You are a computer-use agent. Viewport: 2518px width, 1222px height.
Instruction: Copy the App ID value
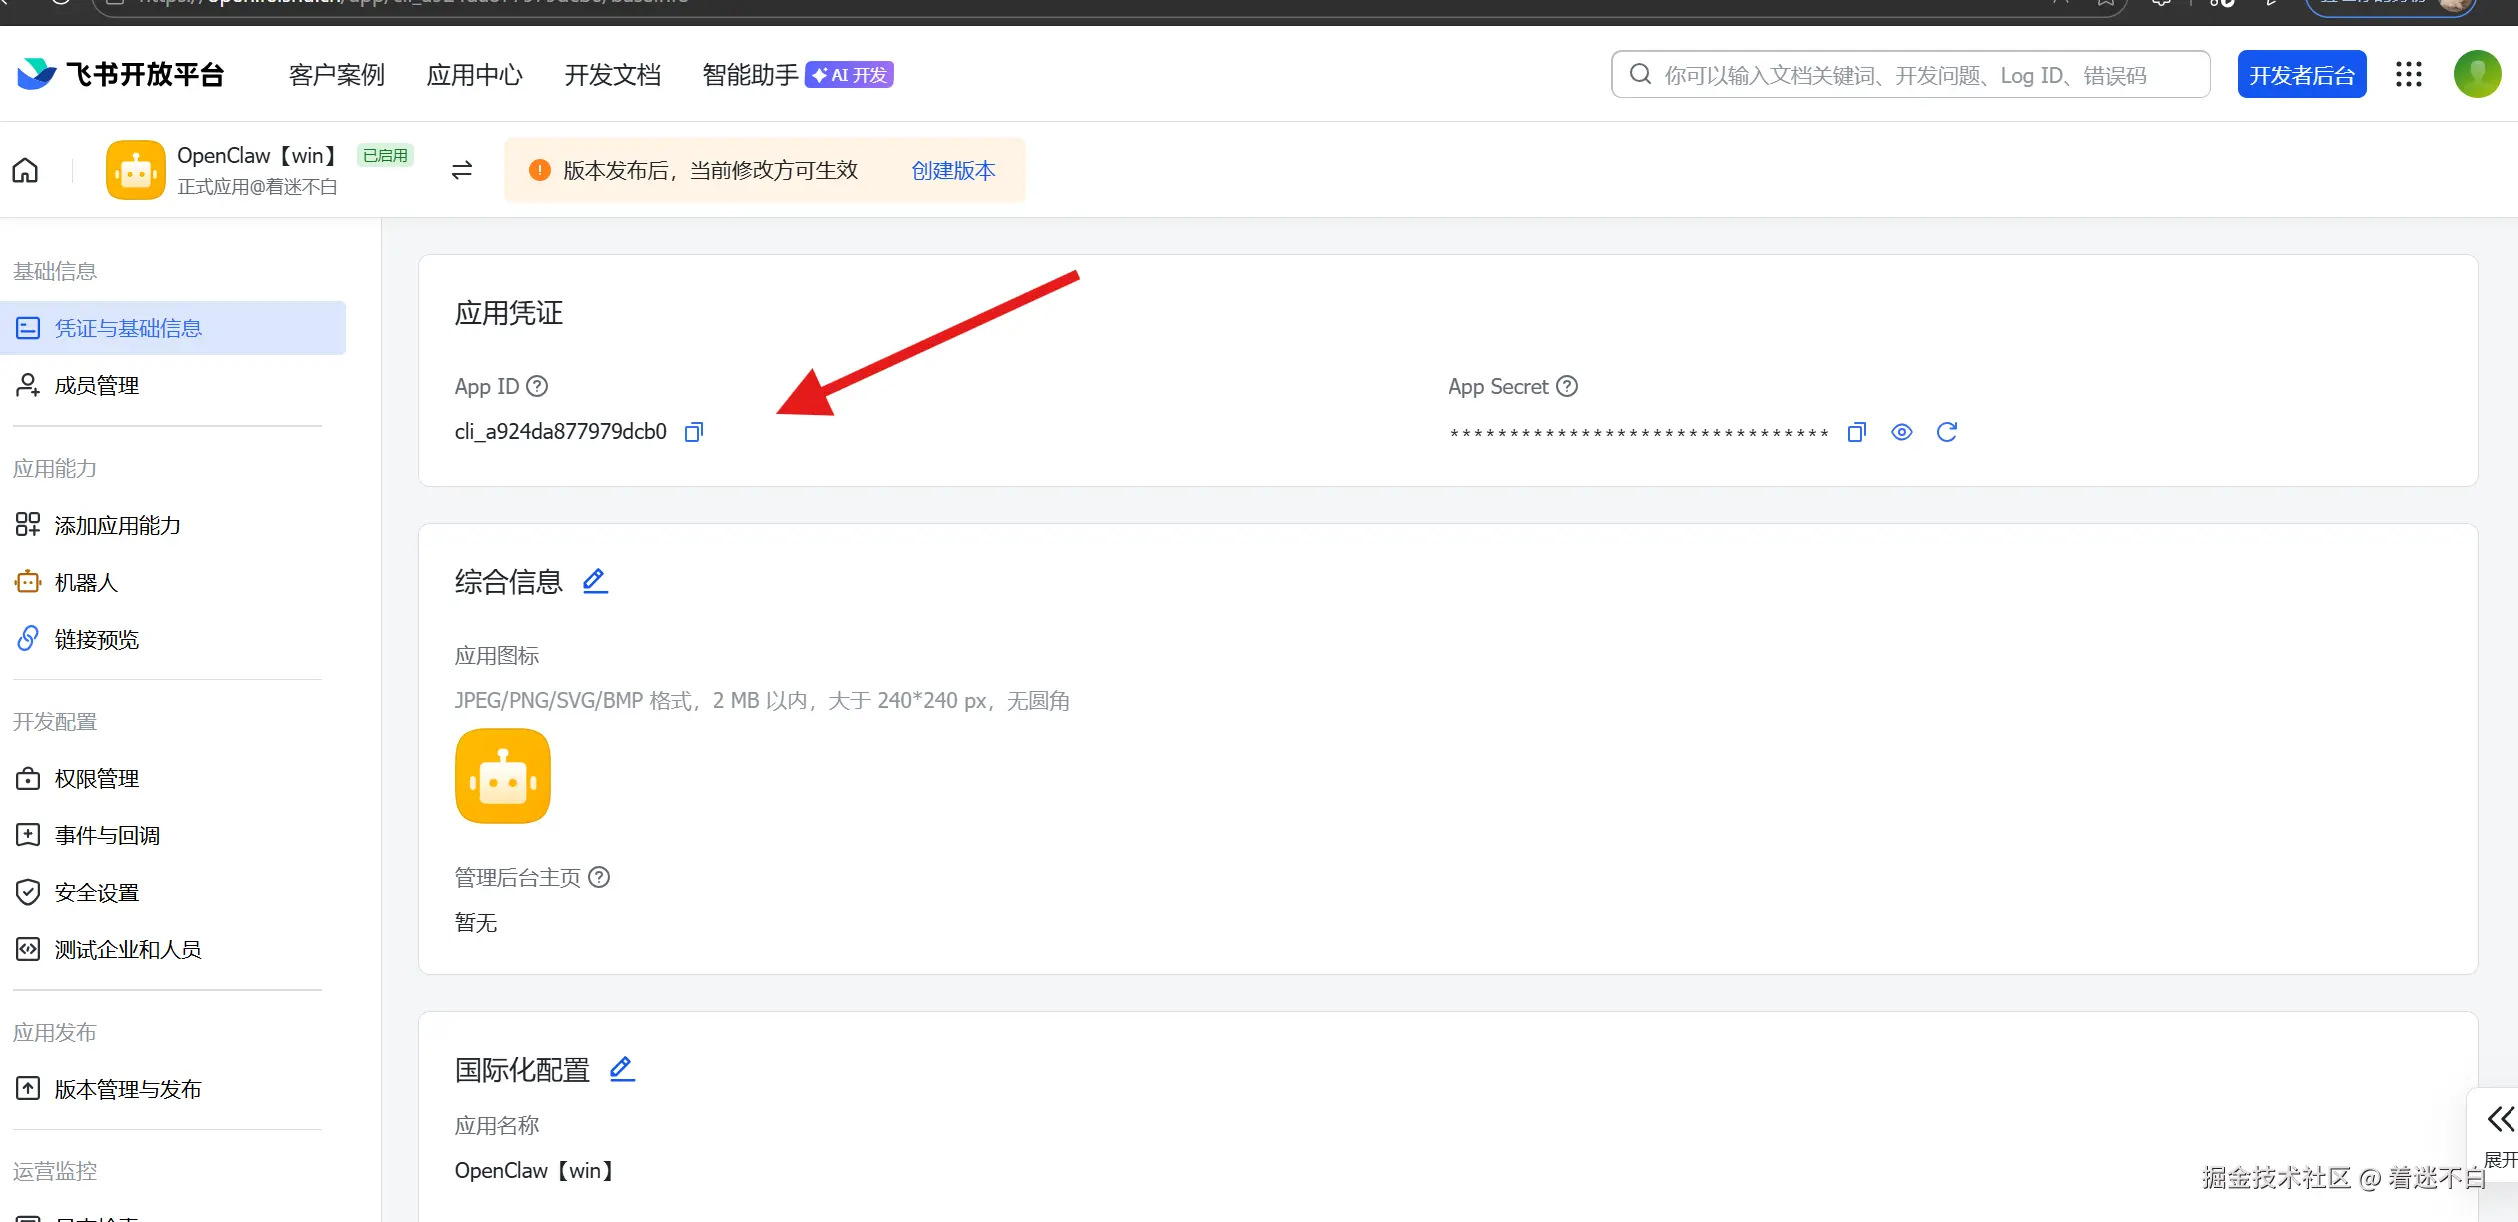694,432
